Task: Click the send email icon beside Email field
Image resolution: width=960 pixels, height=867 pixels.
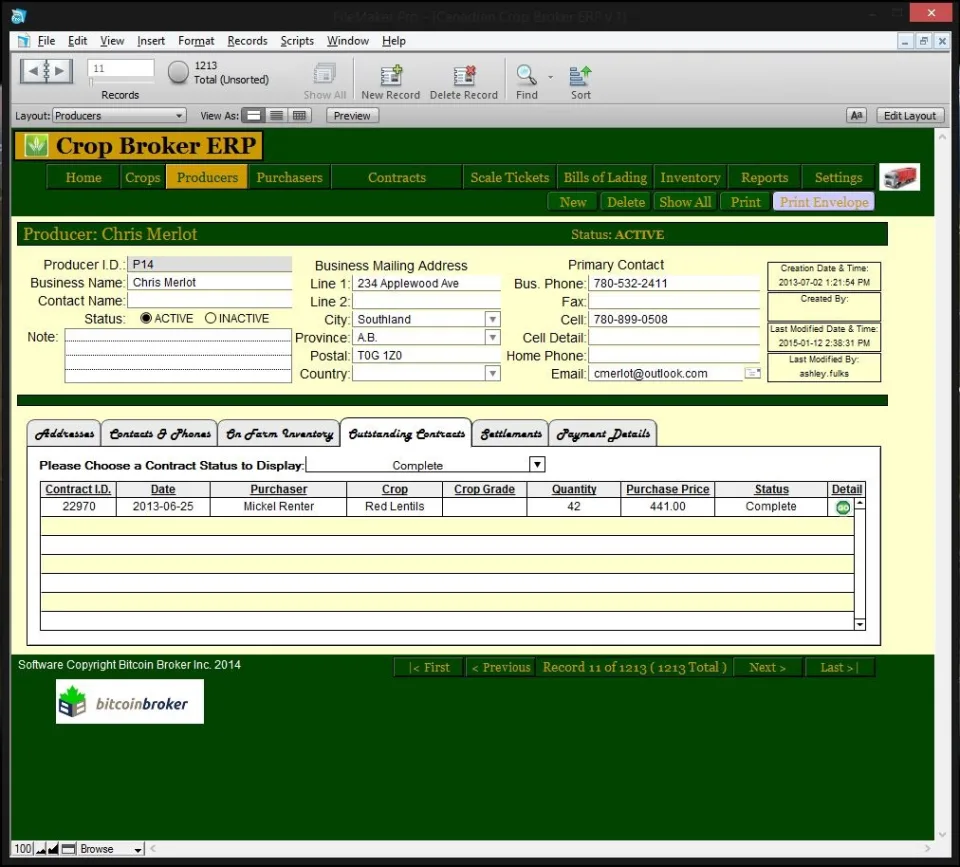Action: click(x=752, y=373)
